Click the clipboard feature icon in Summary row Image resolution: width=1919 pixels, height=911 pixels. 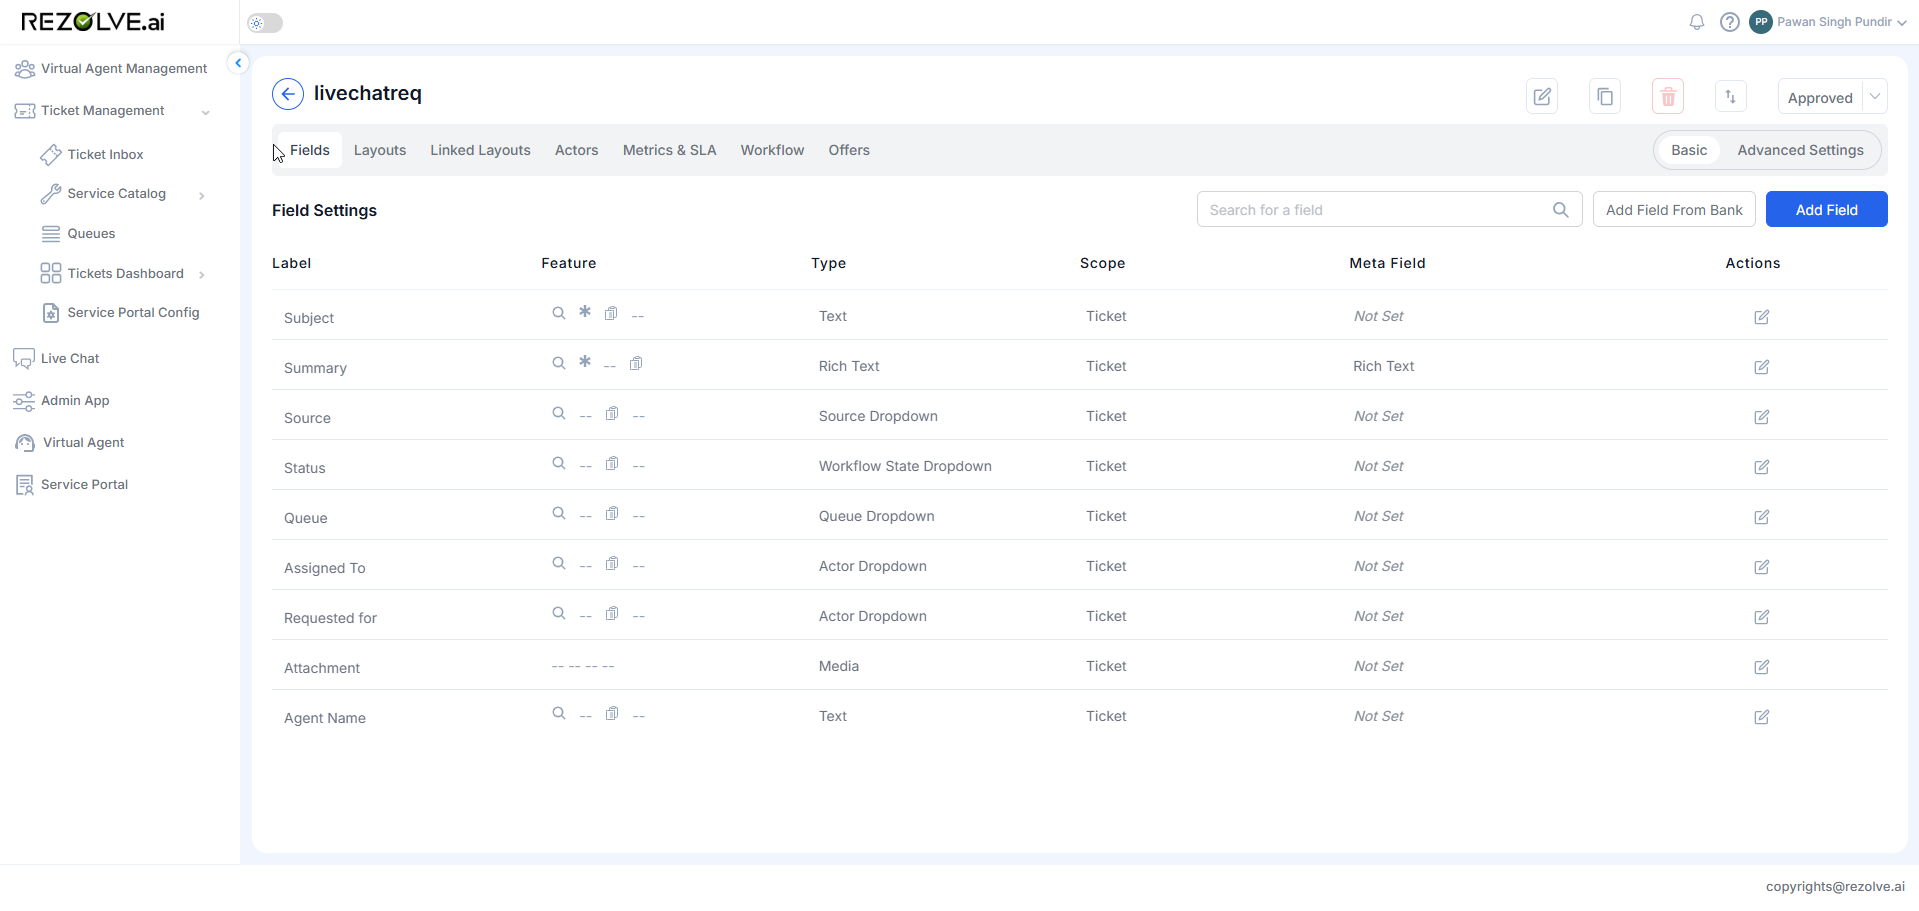pyautogui.click(x=636, y=363)
